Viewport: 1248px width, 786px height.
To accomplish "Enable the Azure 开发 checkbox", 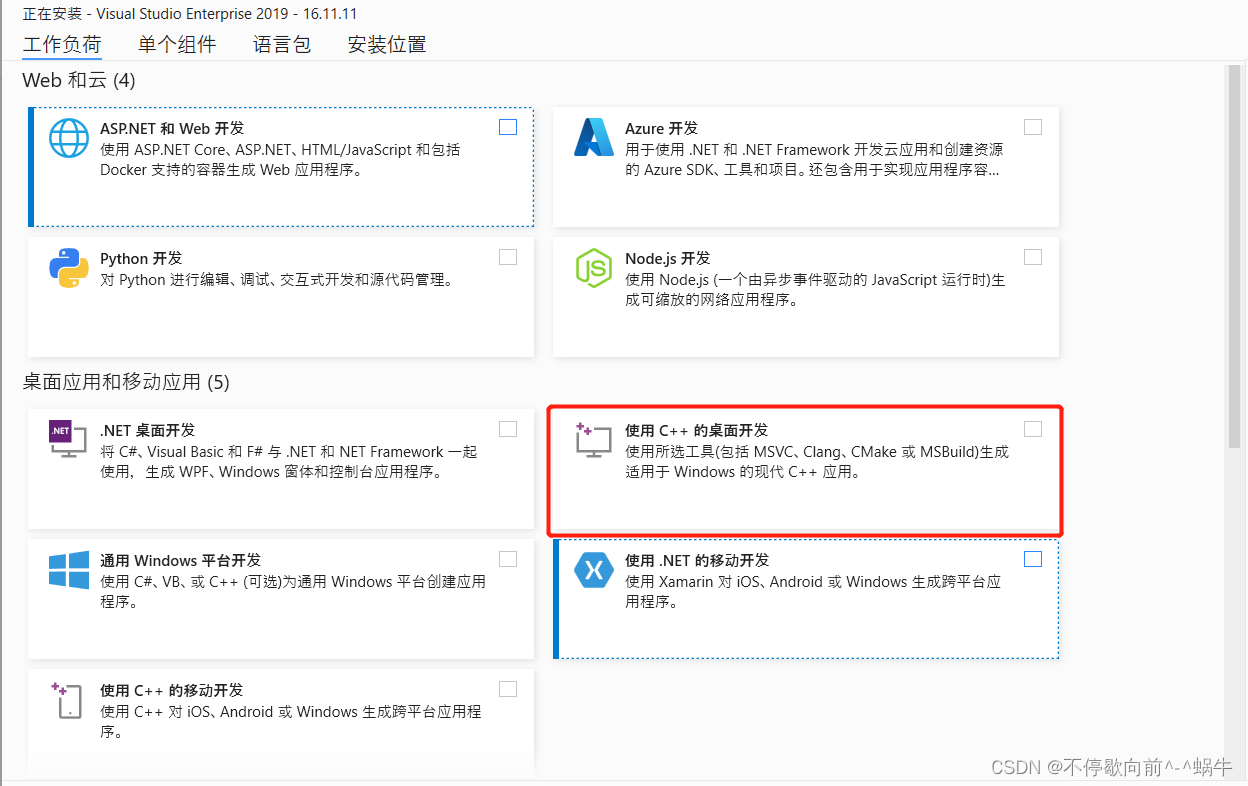I will (1032, 127).
